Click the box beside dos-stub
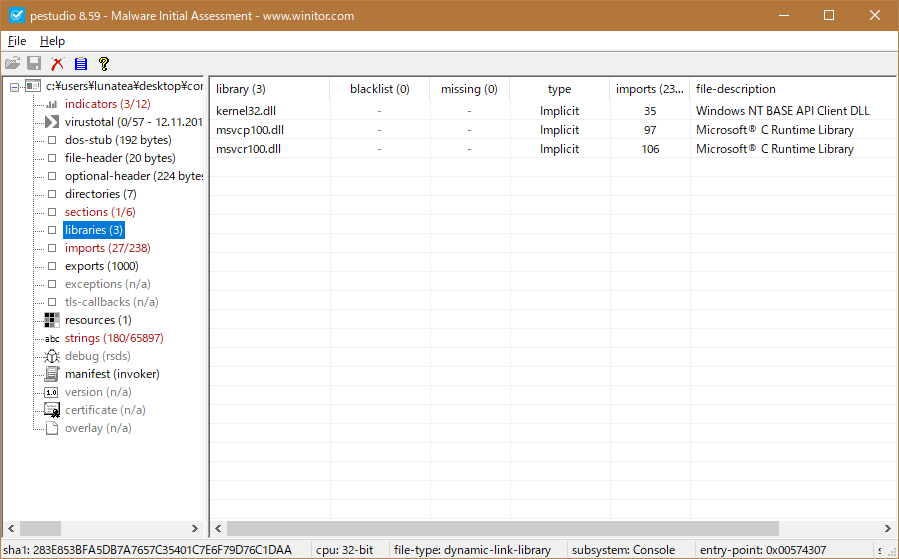The image size is (899, 559). pos(52,140)
